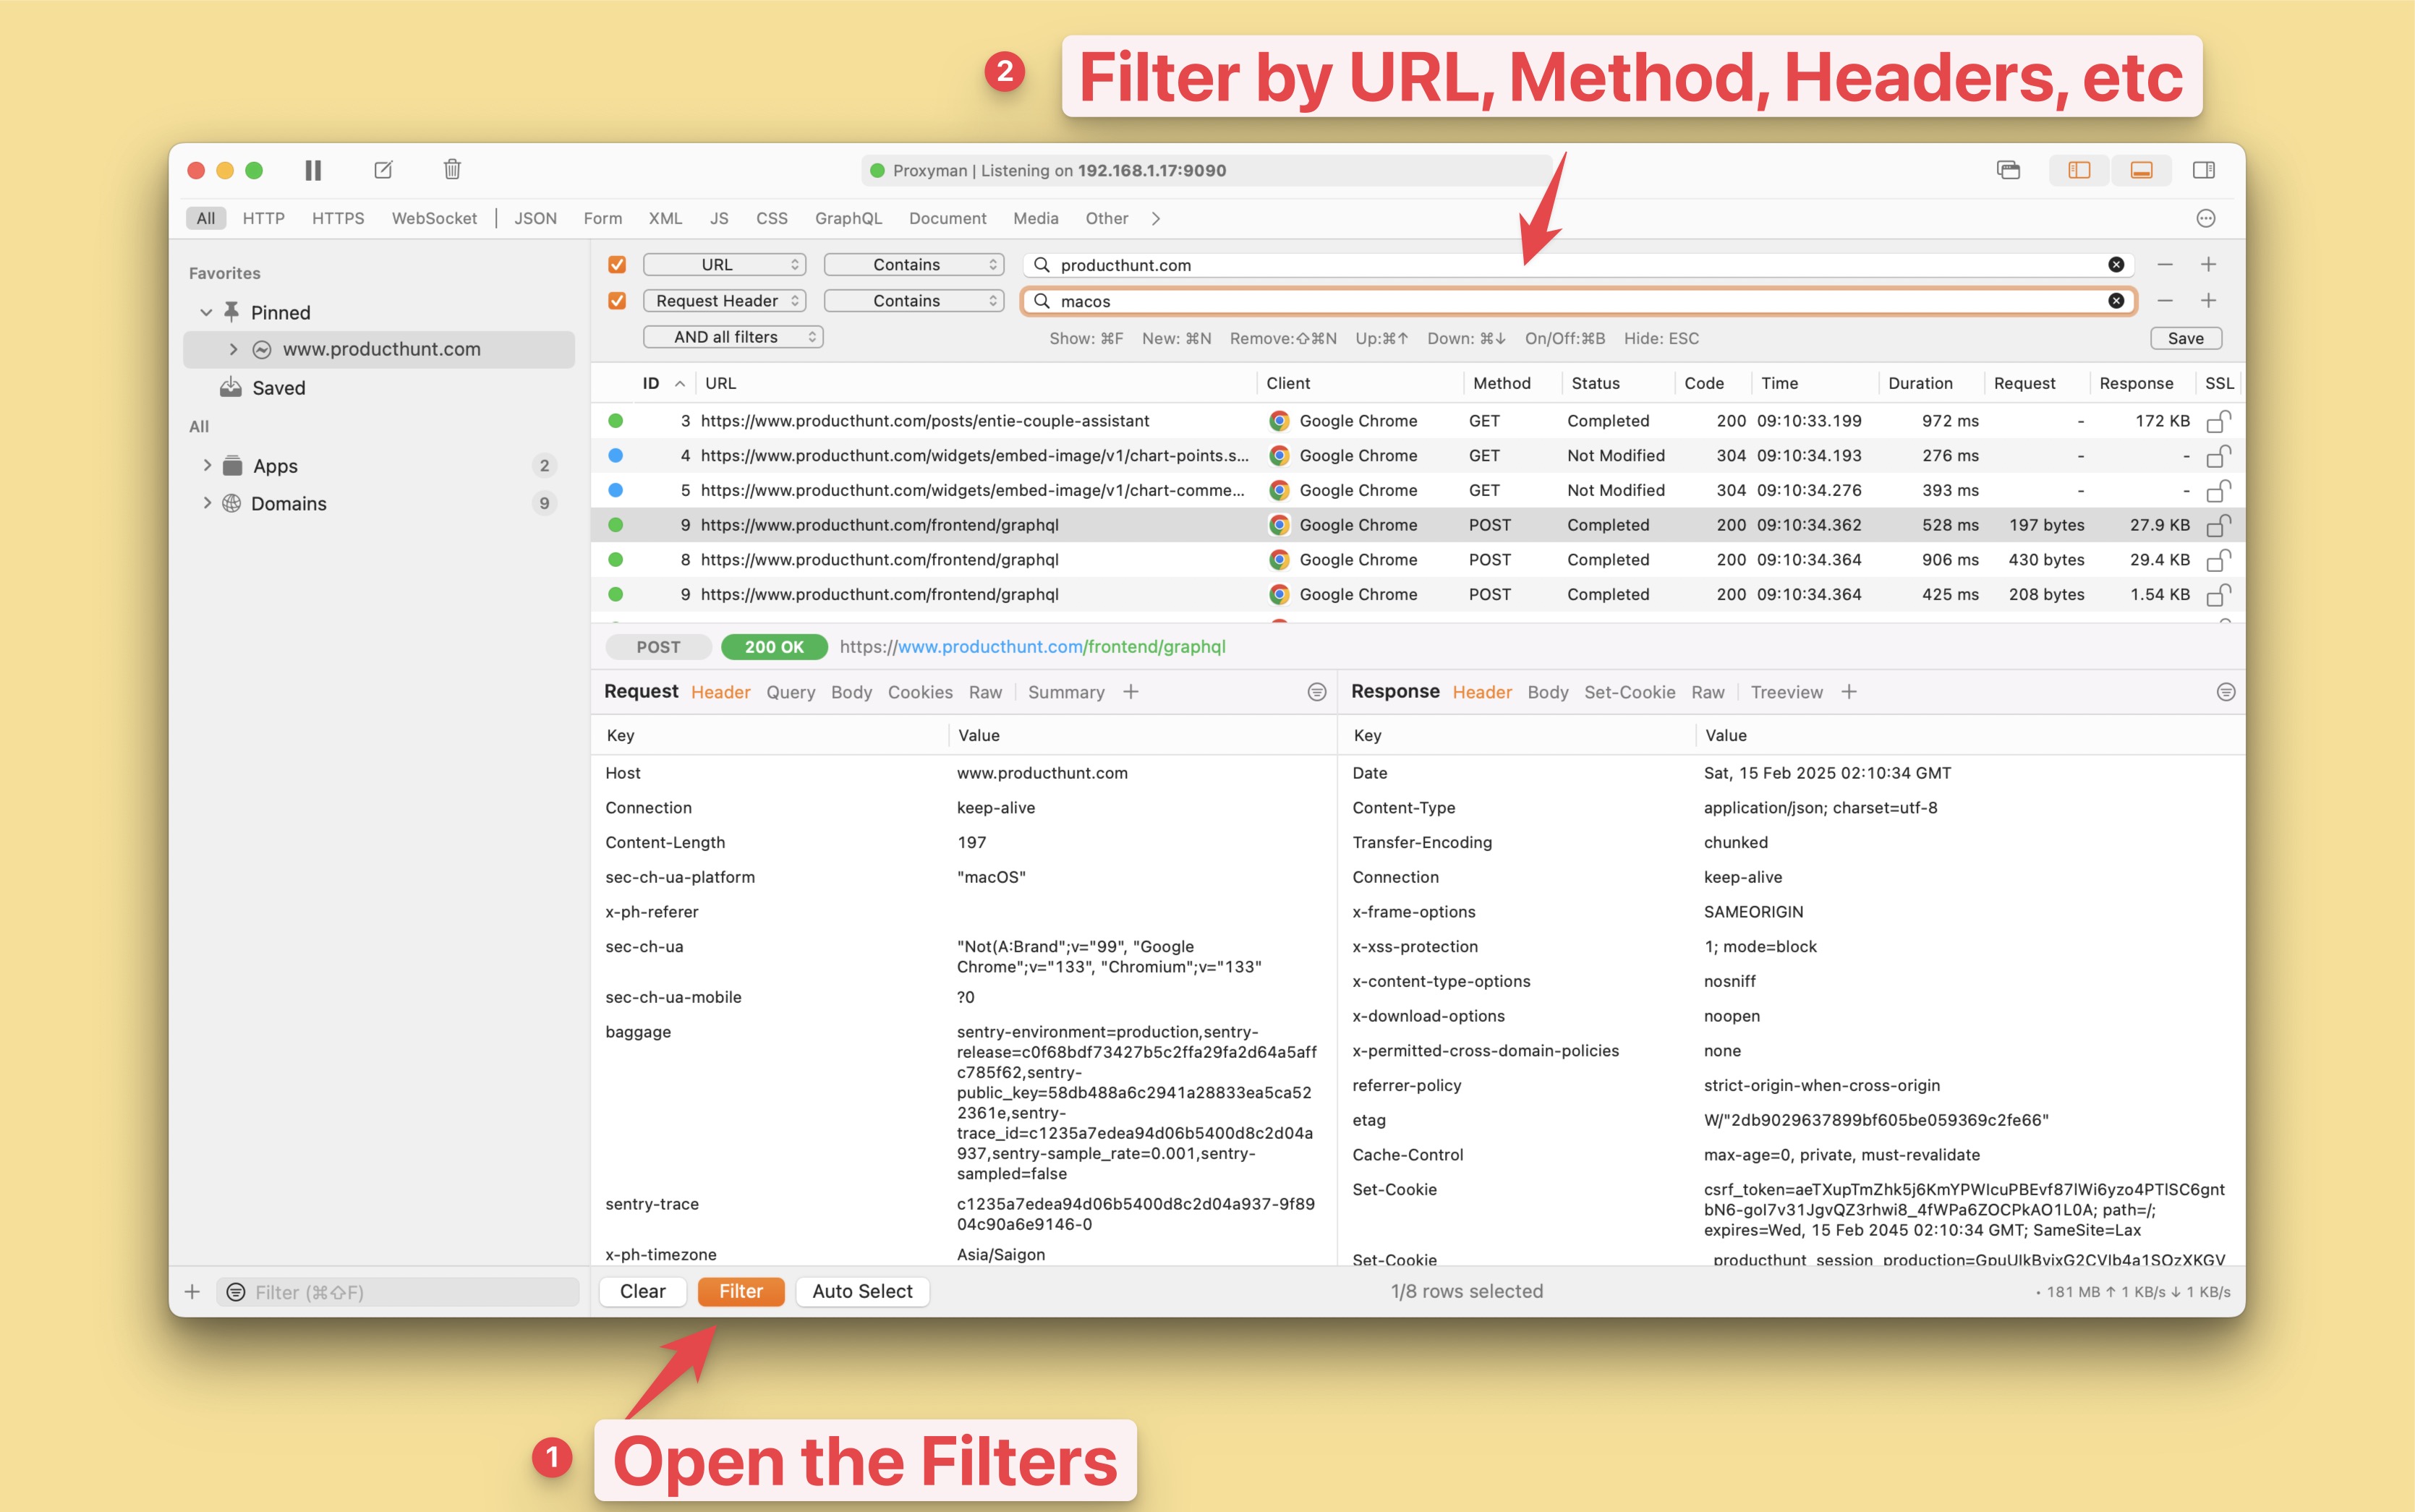This screenshot has height=1512, width=2415.
Task: Open Request panel options circle icon
Action: pos(1317,692)
